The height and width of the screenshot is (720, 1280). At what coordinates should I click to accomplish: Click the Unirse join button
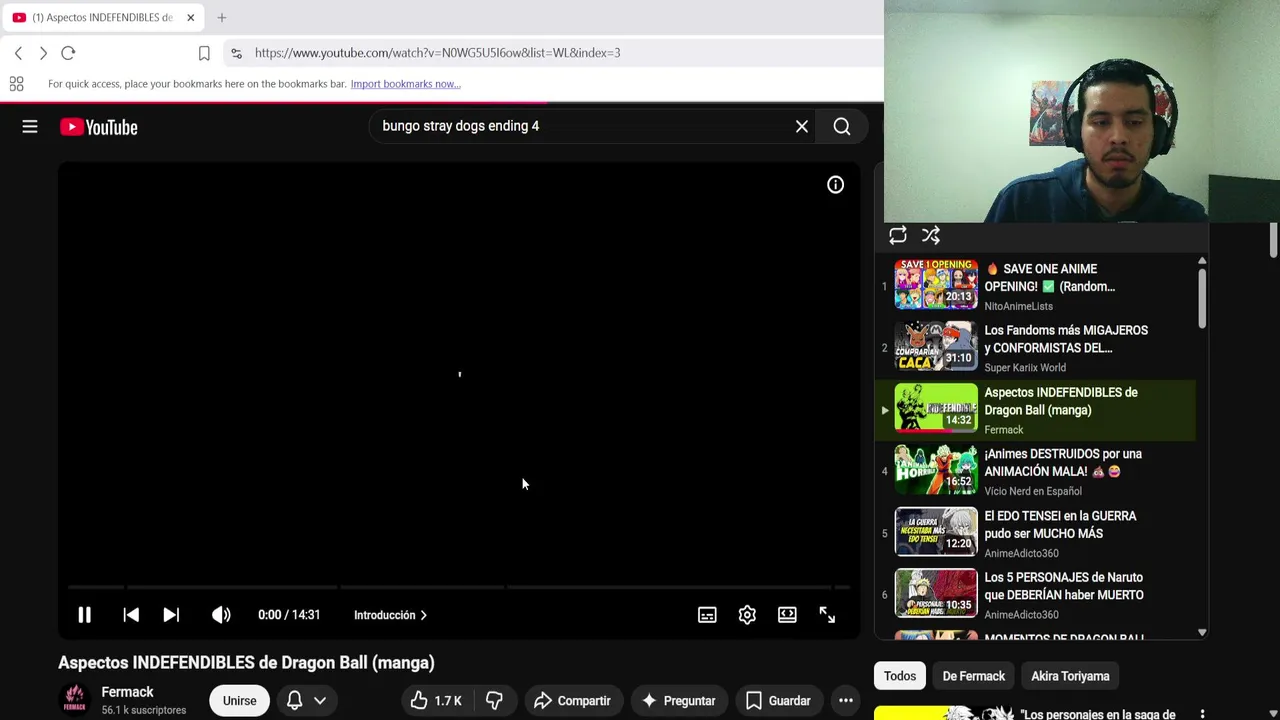click(239, 701)
